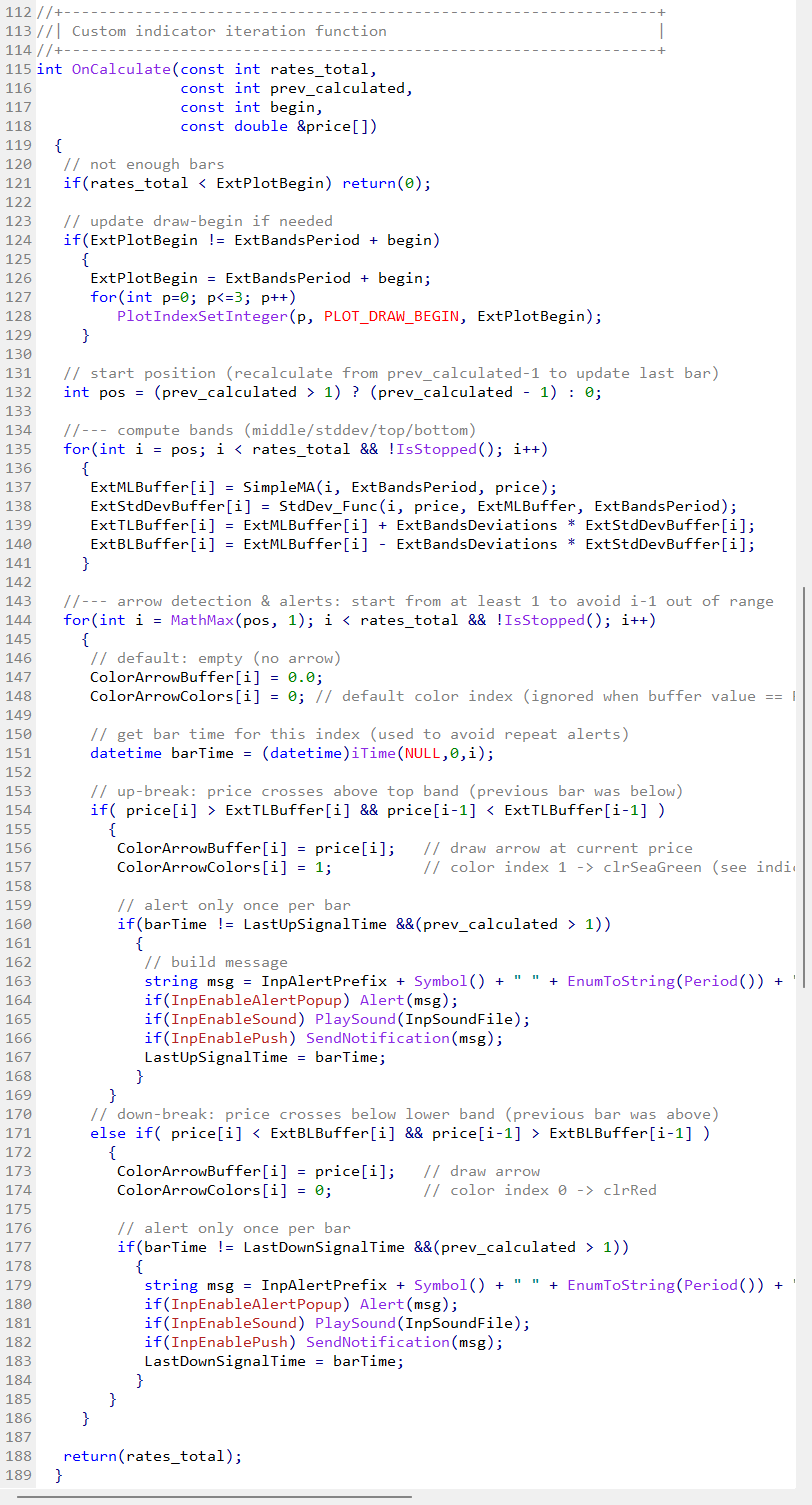
Task: Click comment '// default: empty (no arrow)'
Action: point(215,658)
